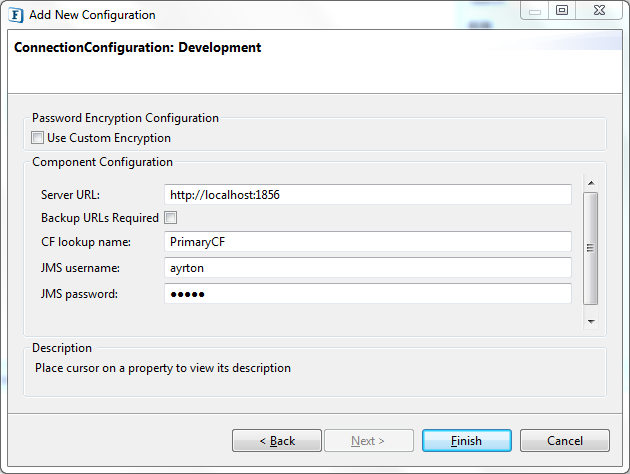Focus the CF lookup name field
This screenshot has width=630, height=474.
tap(368, 242)
